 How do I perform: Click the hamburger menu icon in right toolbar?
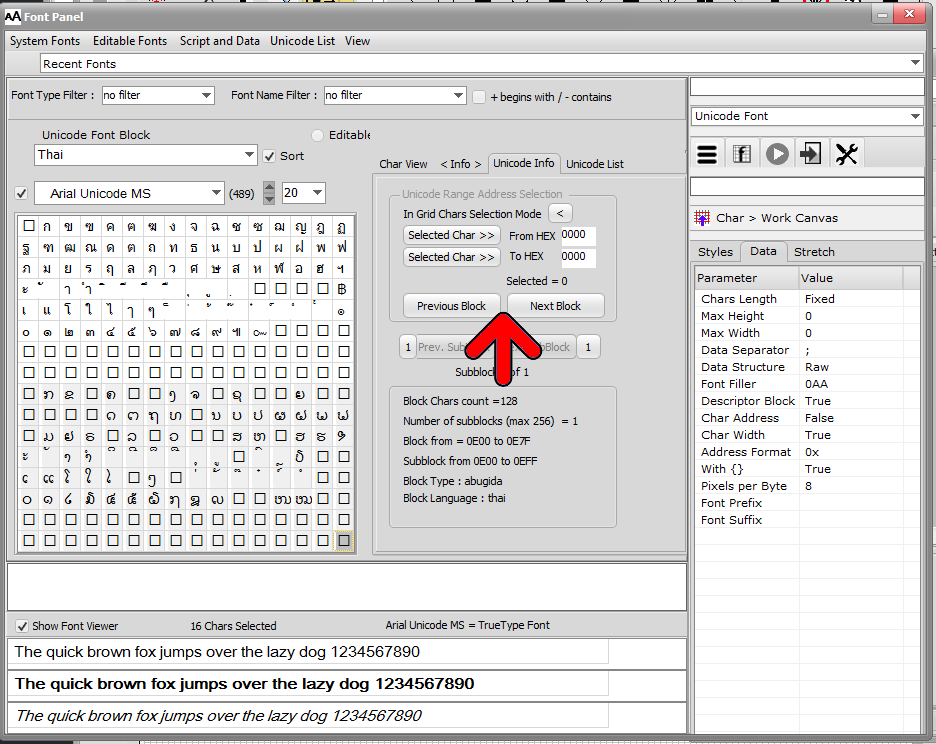(x=707, y=154)
